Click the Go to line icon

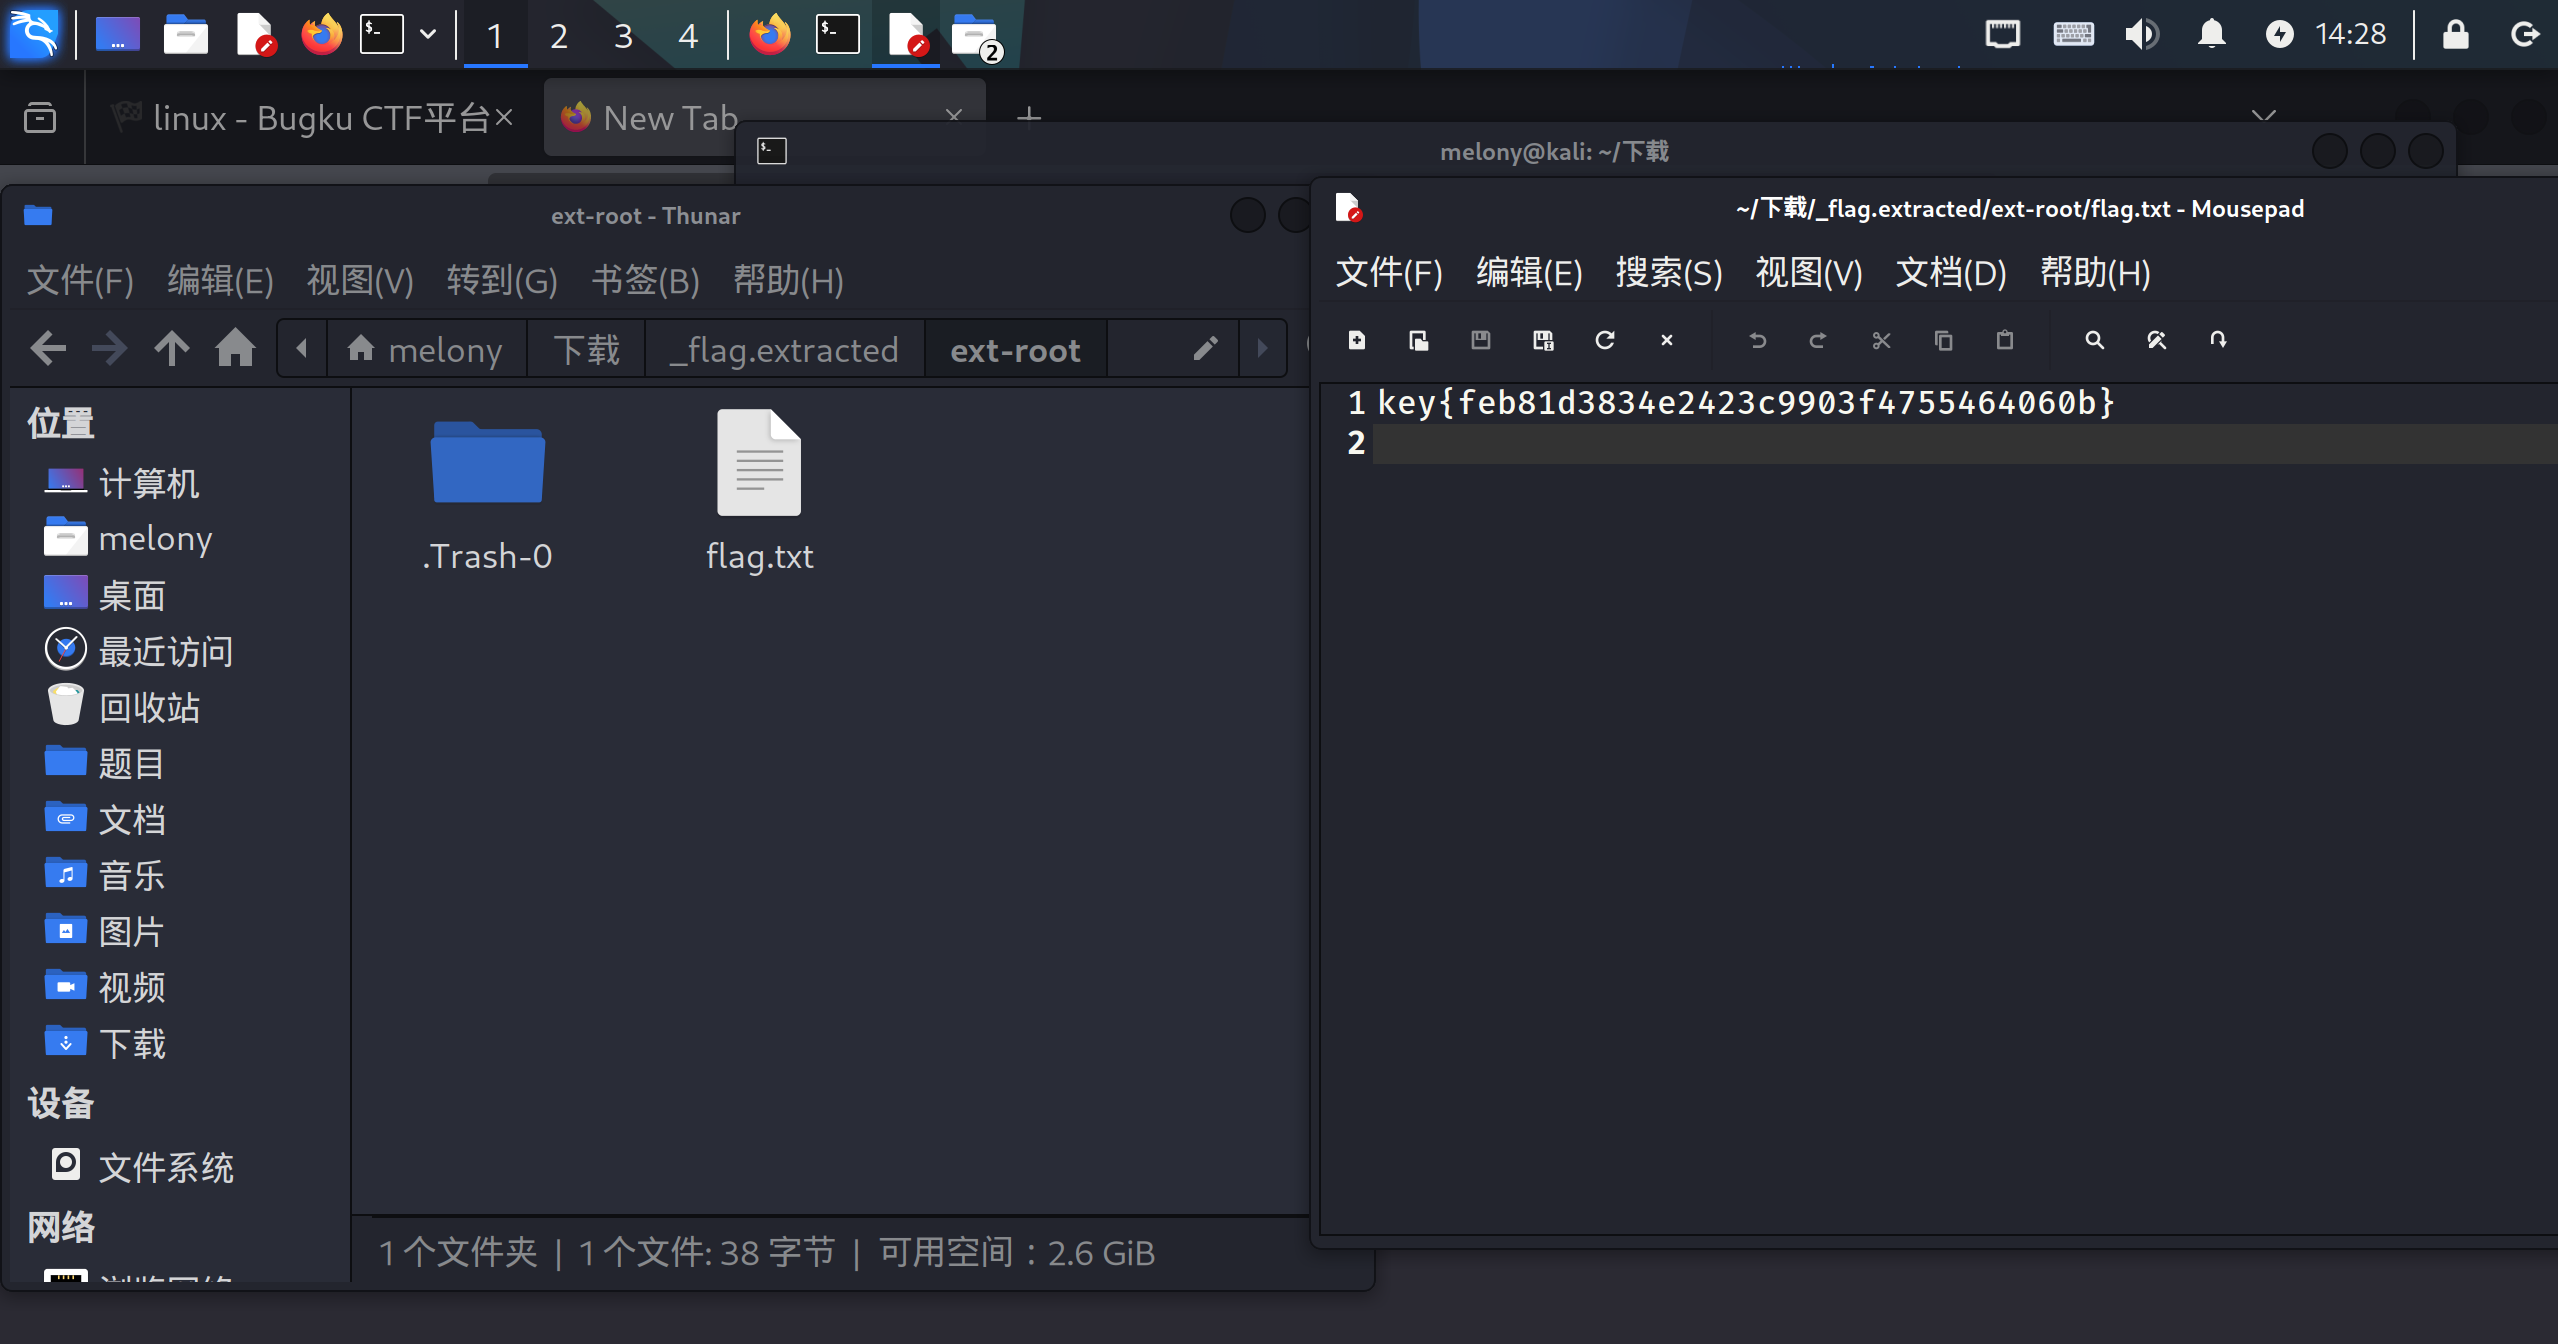tap(2218, 340)
